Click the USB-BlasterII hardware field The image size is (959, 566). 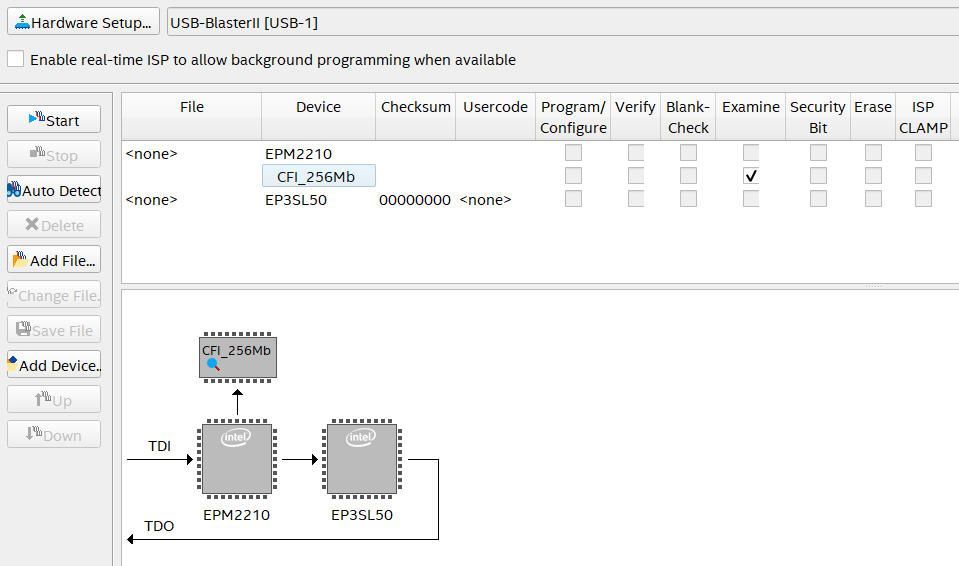click(560, 22)
